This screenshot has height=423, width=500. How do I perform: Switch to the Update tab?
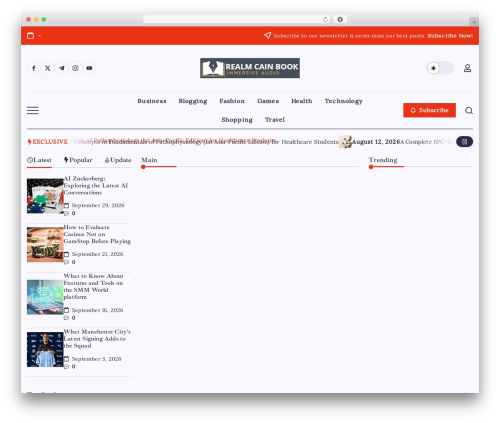pos(118,160)
